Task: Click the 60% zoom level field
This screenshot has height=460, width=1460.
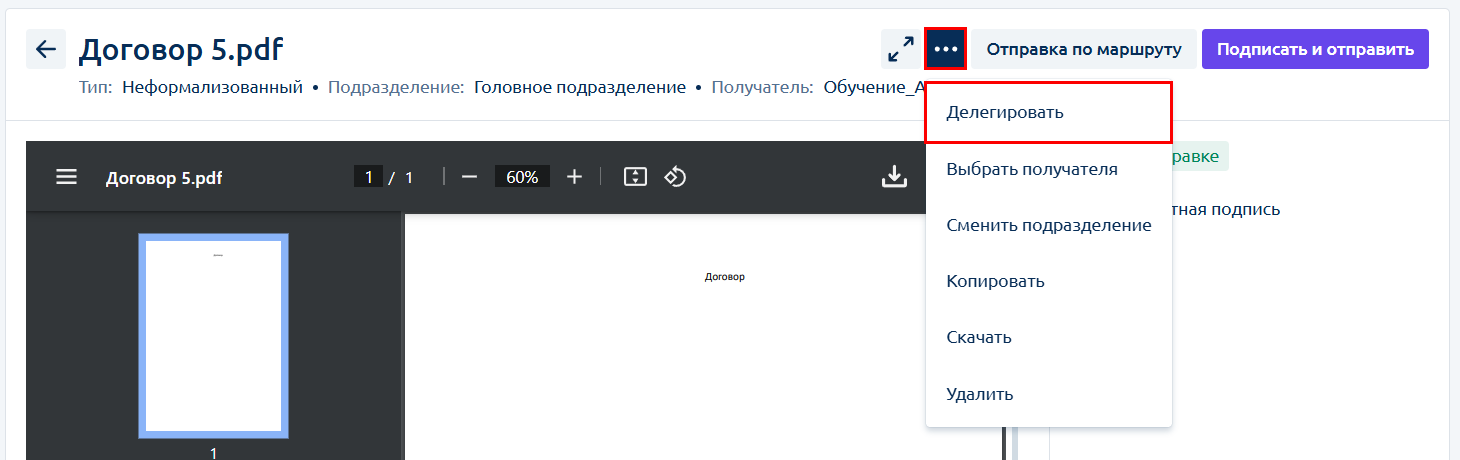Action: tap(522, 177)
